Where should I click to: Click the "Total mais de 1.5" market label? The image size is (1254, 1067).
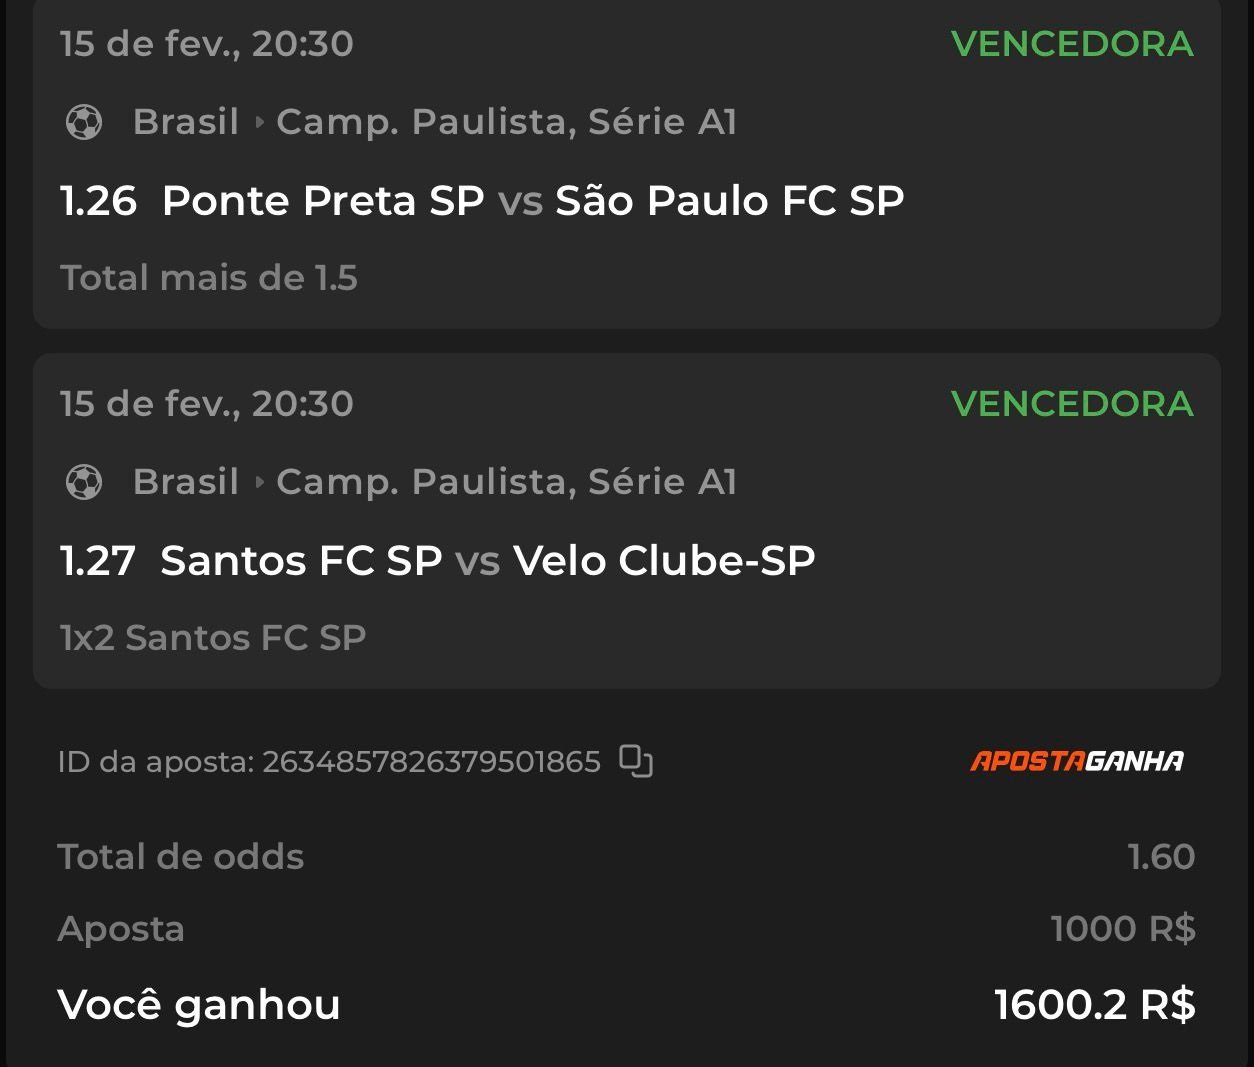click(x=209, y=278)
